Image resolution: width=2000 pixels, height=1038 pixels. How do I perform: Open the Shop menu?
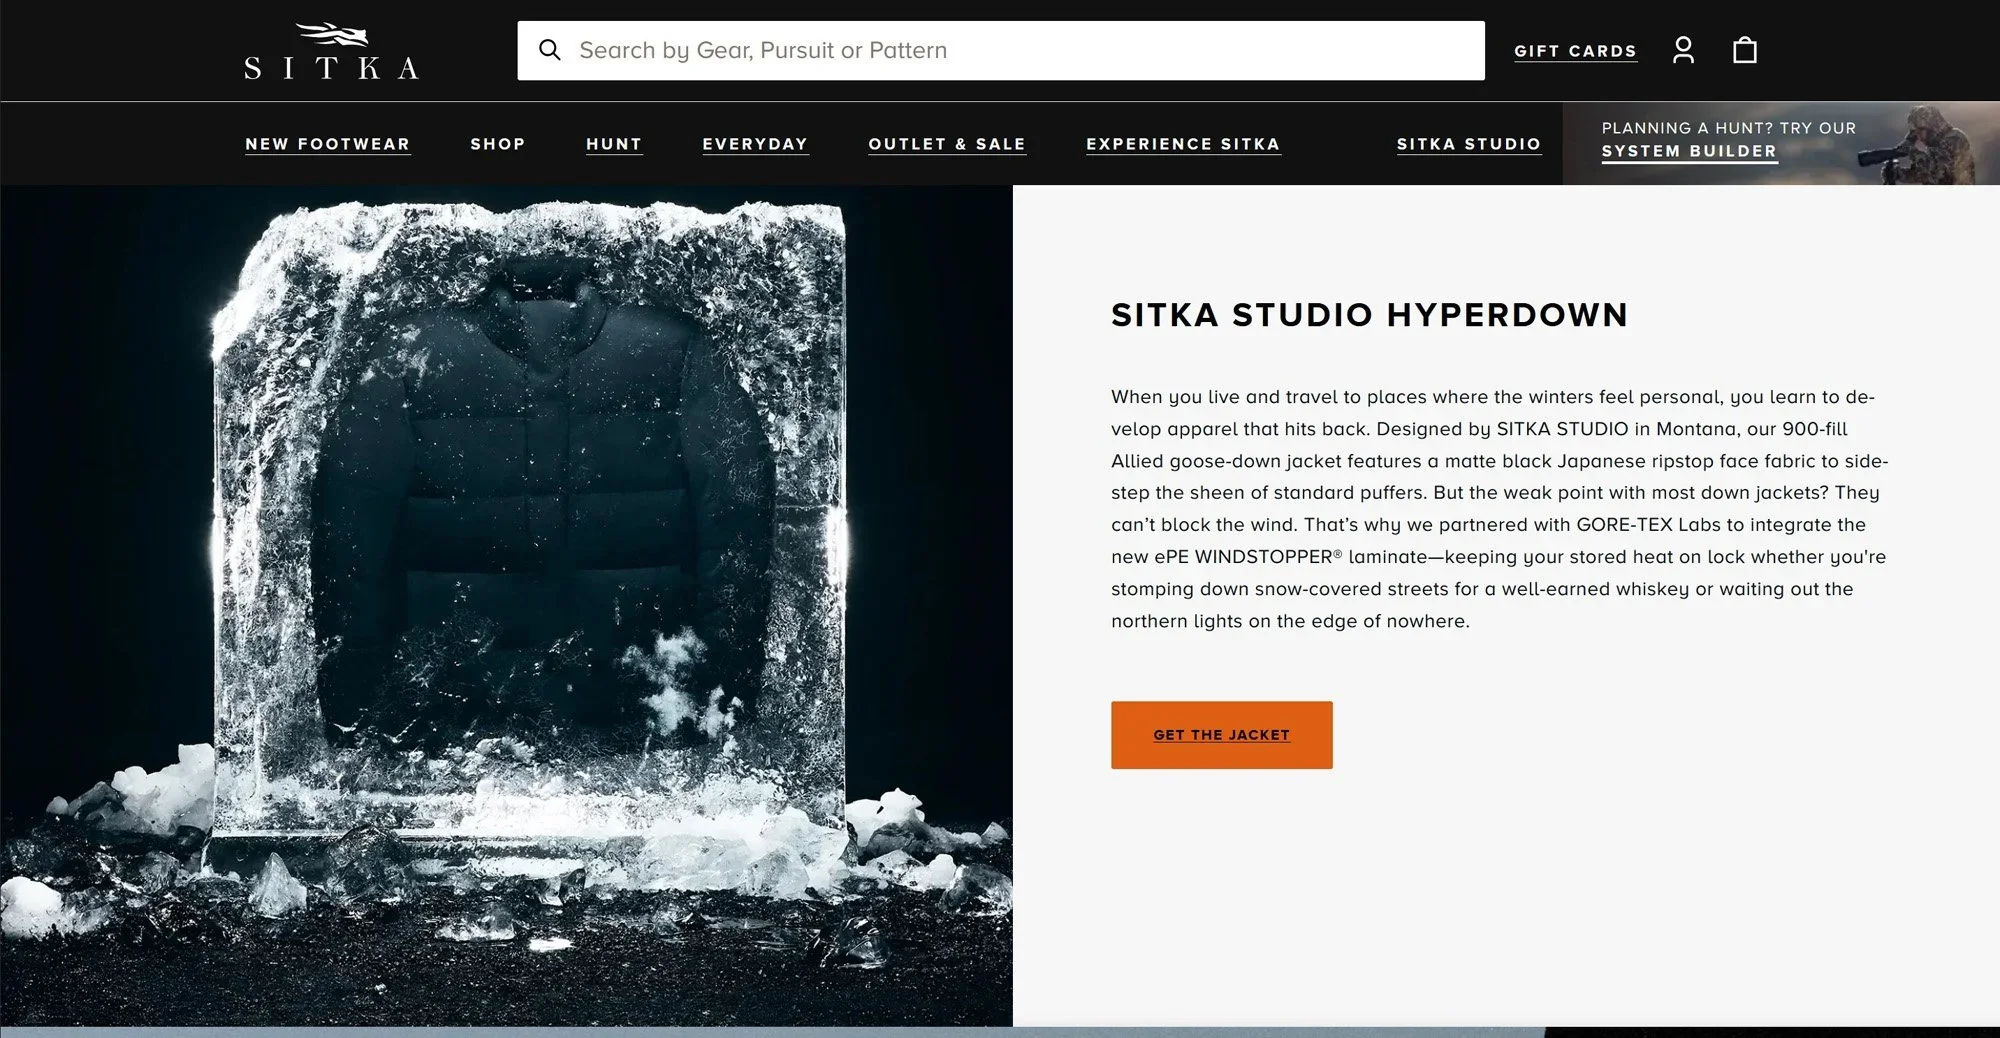[498, 144]
